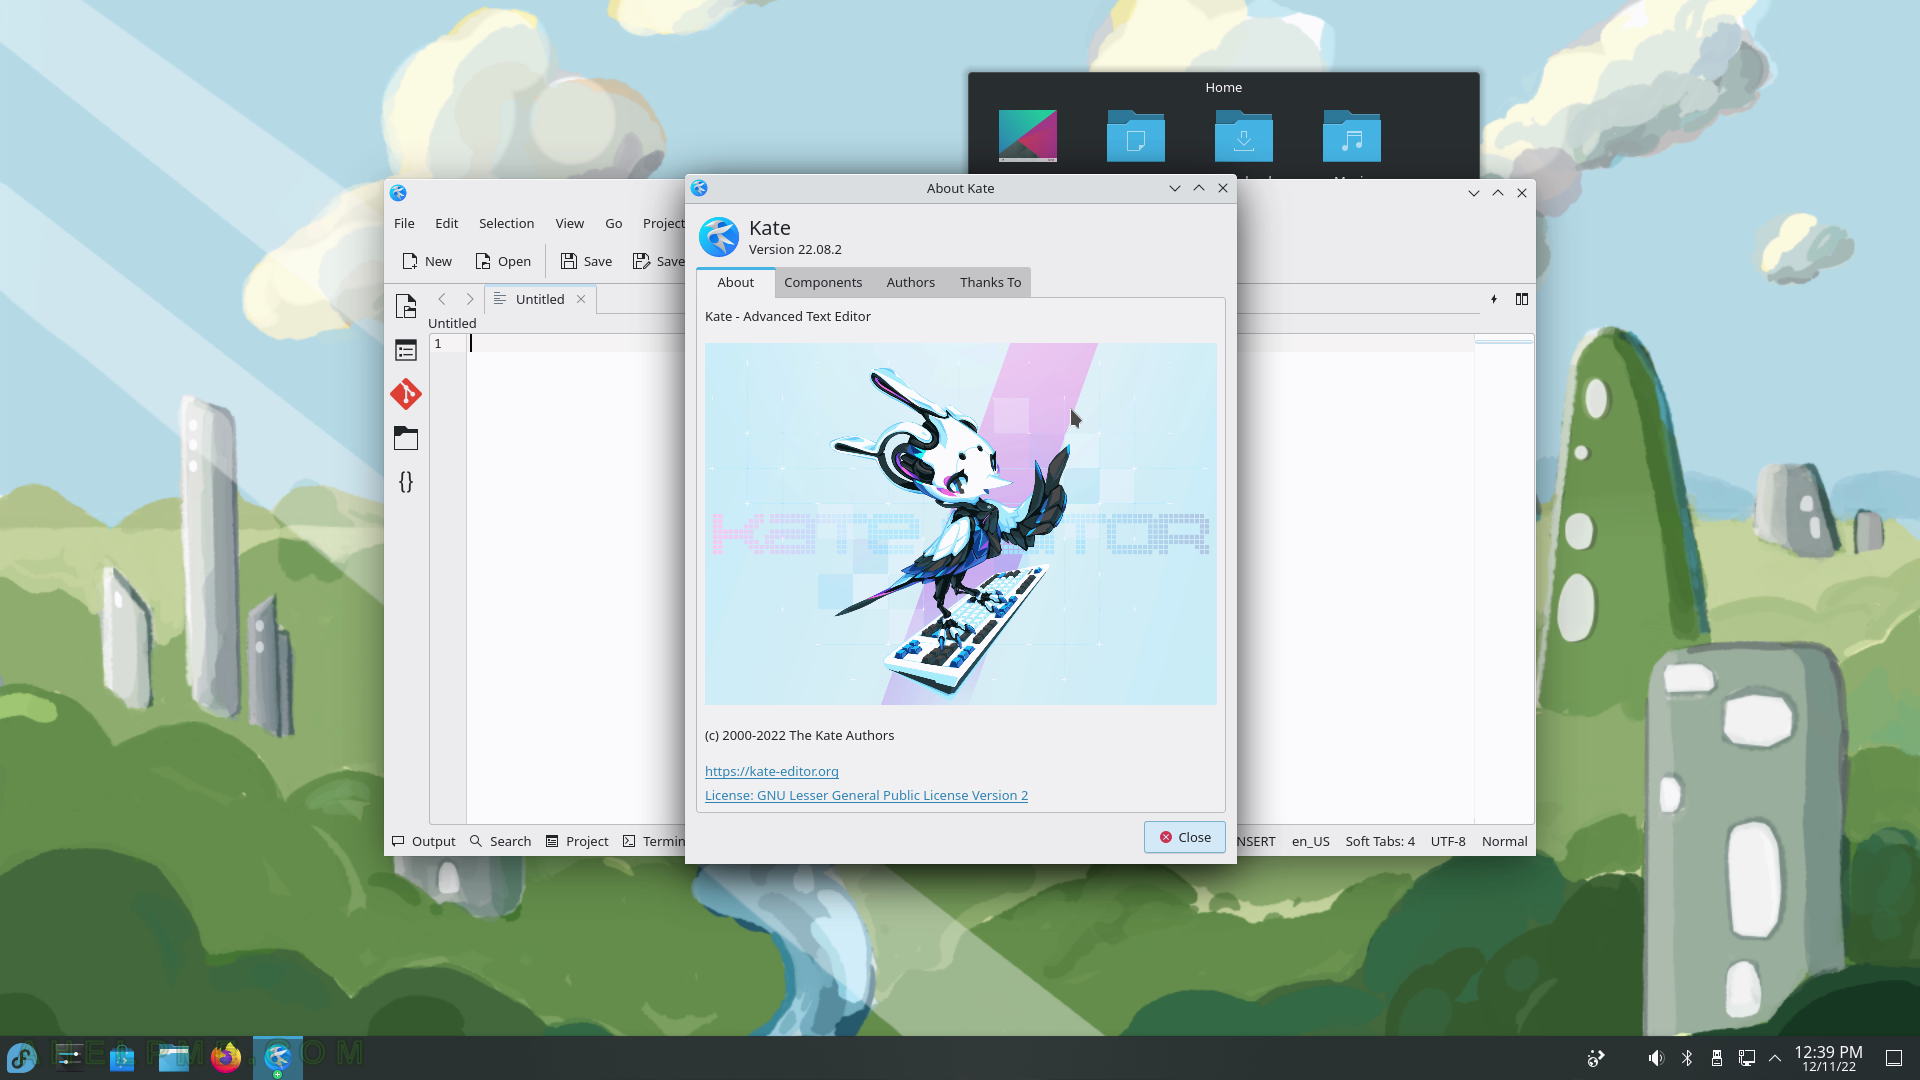The width and height of the screenshot is (1920, 1080).
Task: Show the Output tool view
Action: pyautogui.click(x=423, y=841)
